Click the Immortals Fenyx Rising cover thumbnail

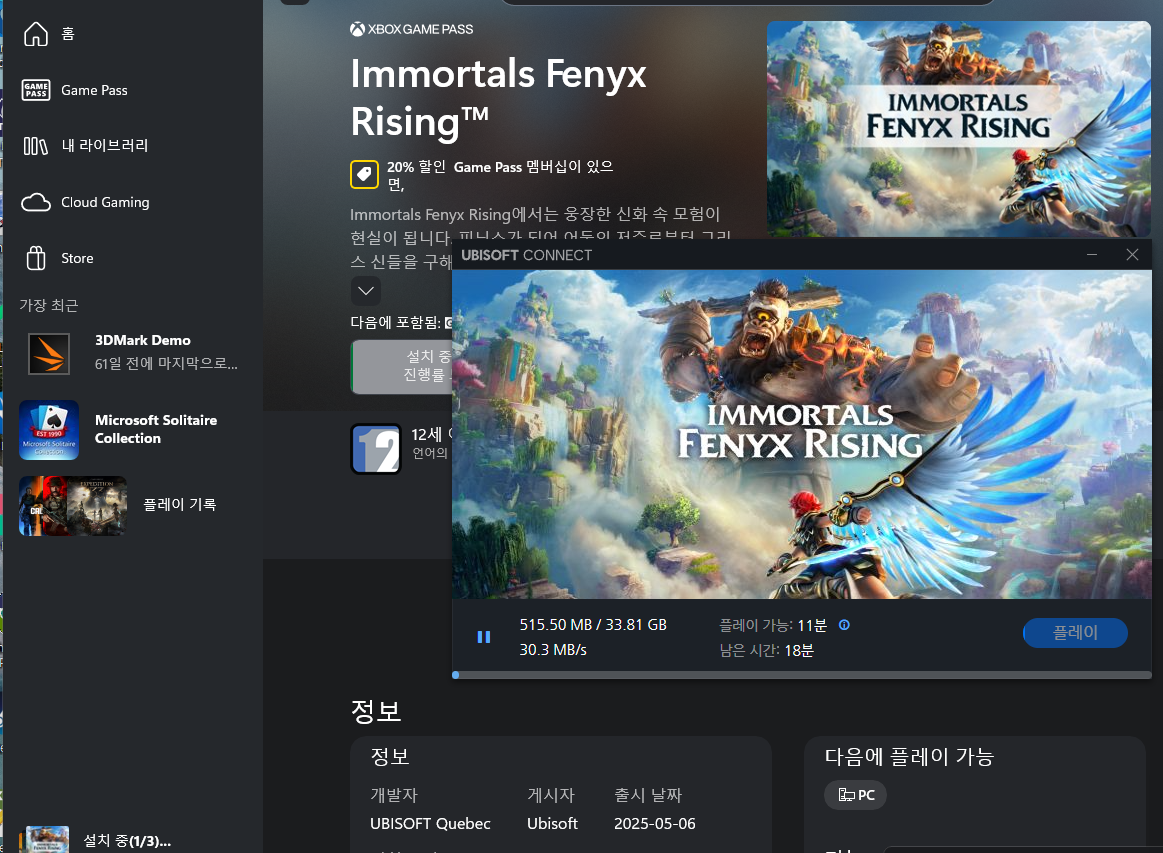[x=958, y=129]
